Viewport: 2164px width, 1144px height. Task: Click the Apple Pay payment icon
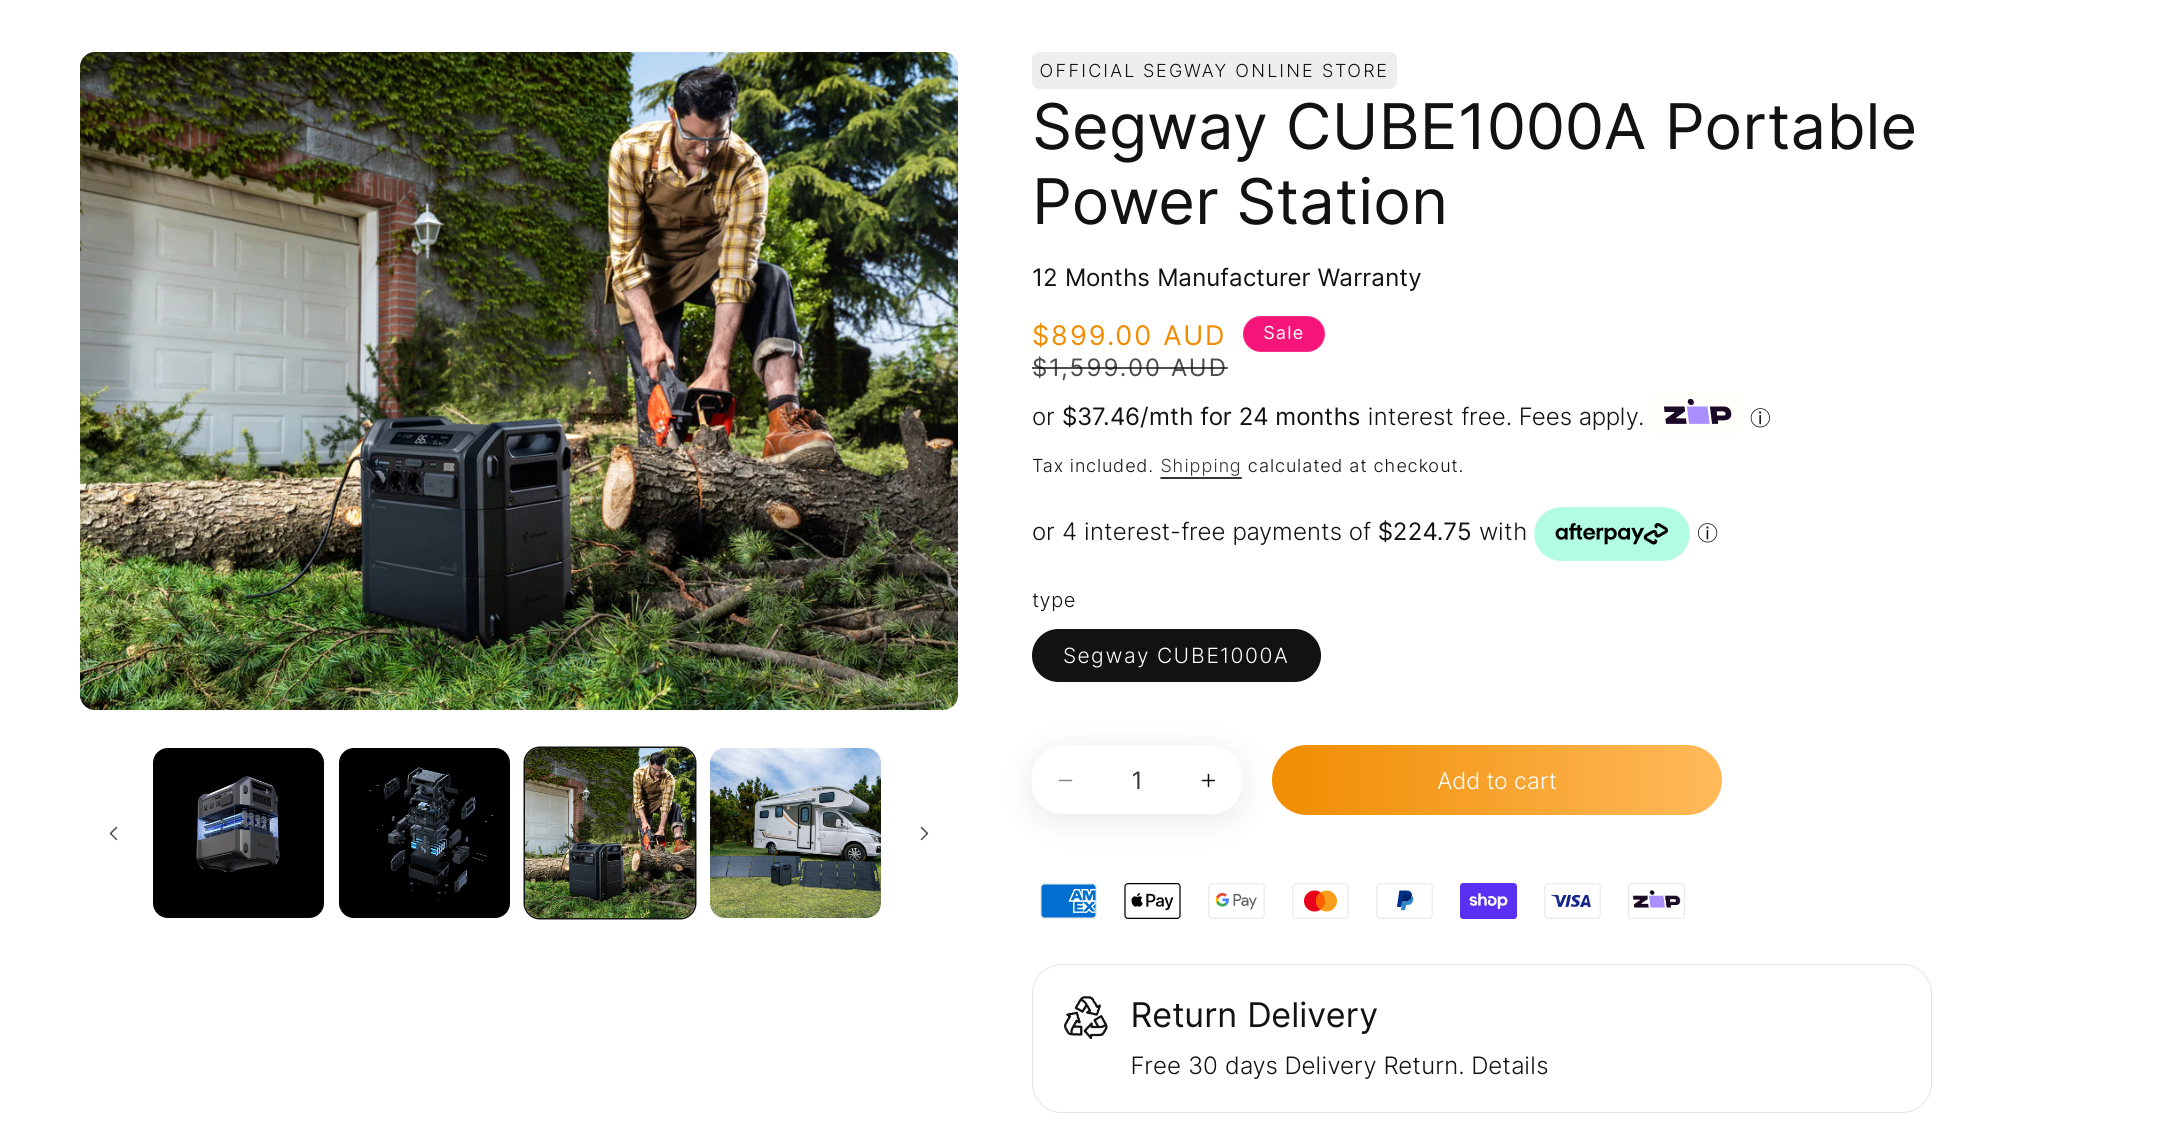pyautogui.click(x=1152, y=901)
